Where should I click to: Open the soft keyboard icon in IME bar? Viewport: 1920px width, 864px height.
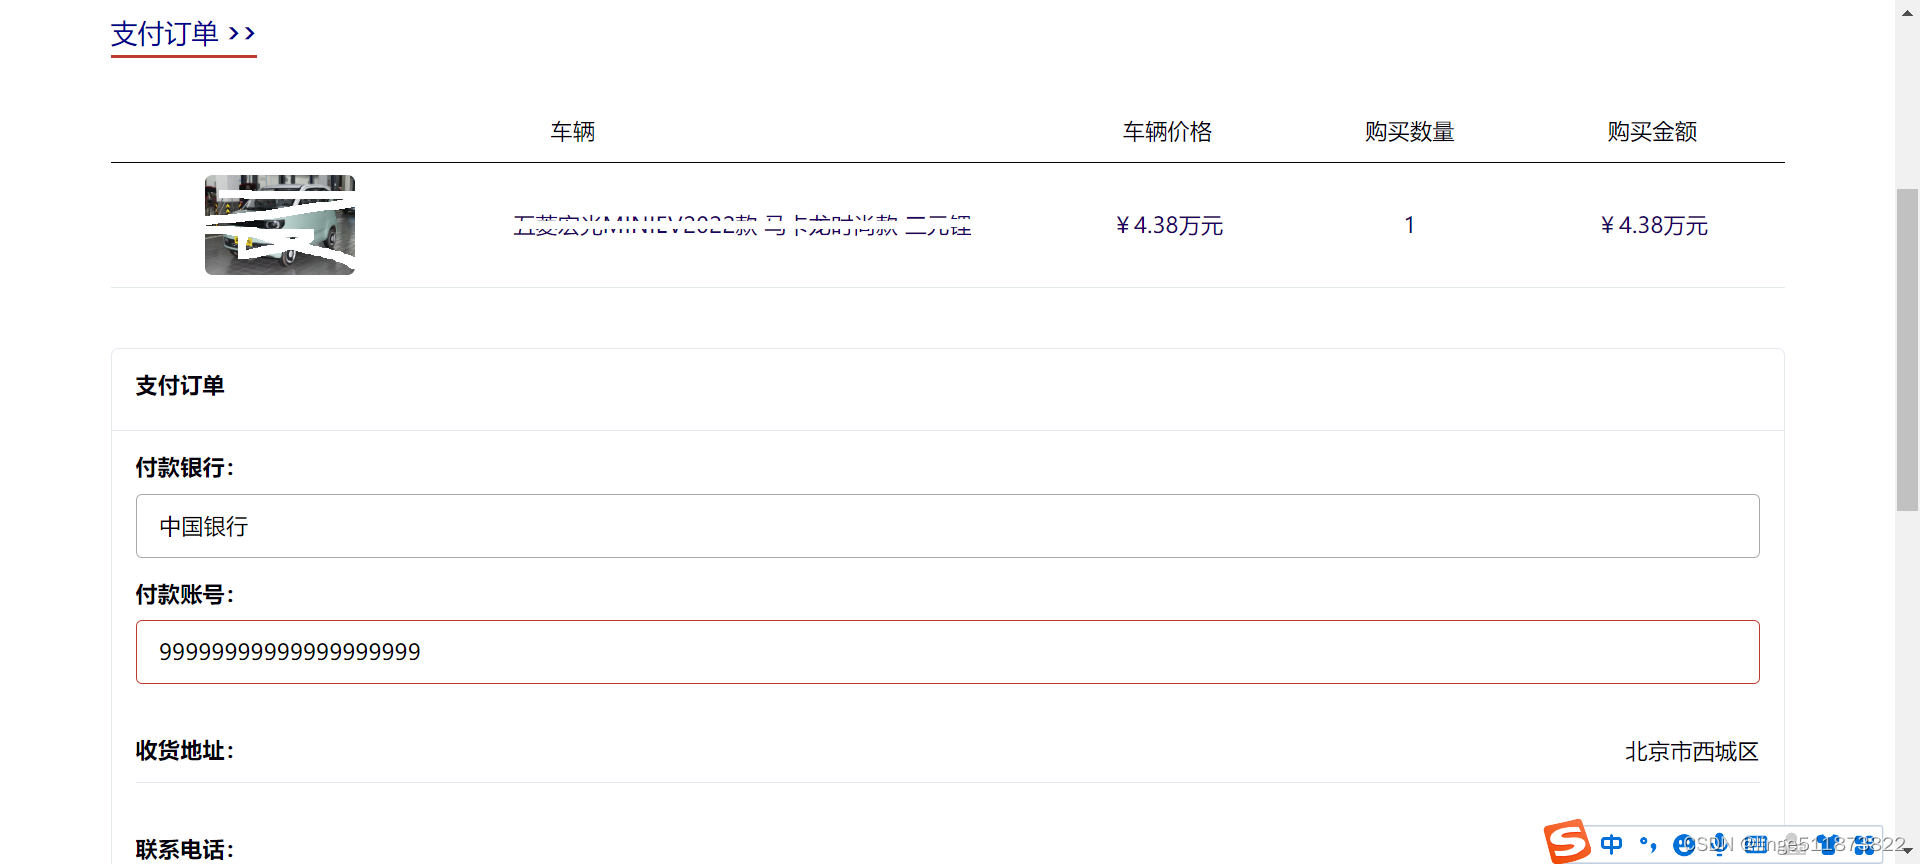[1756, 844]
